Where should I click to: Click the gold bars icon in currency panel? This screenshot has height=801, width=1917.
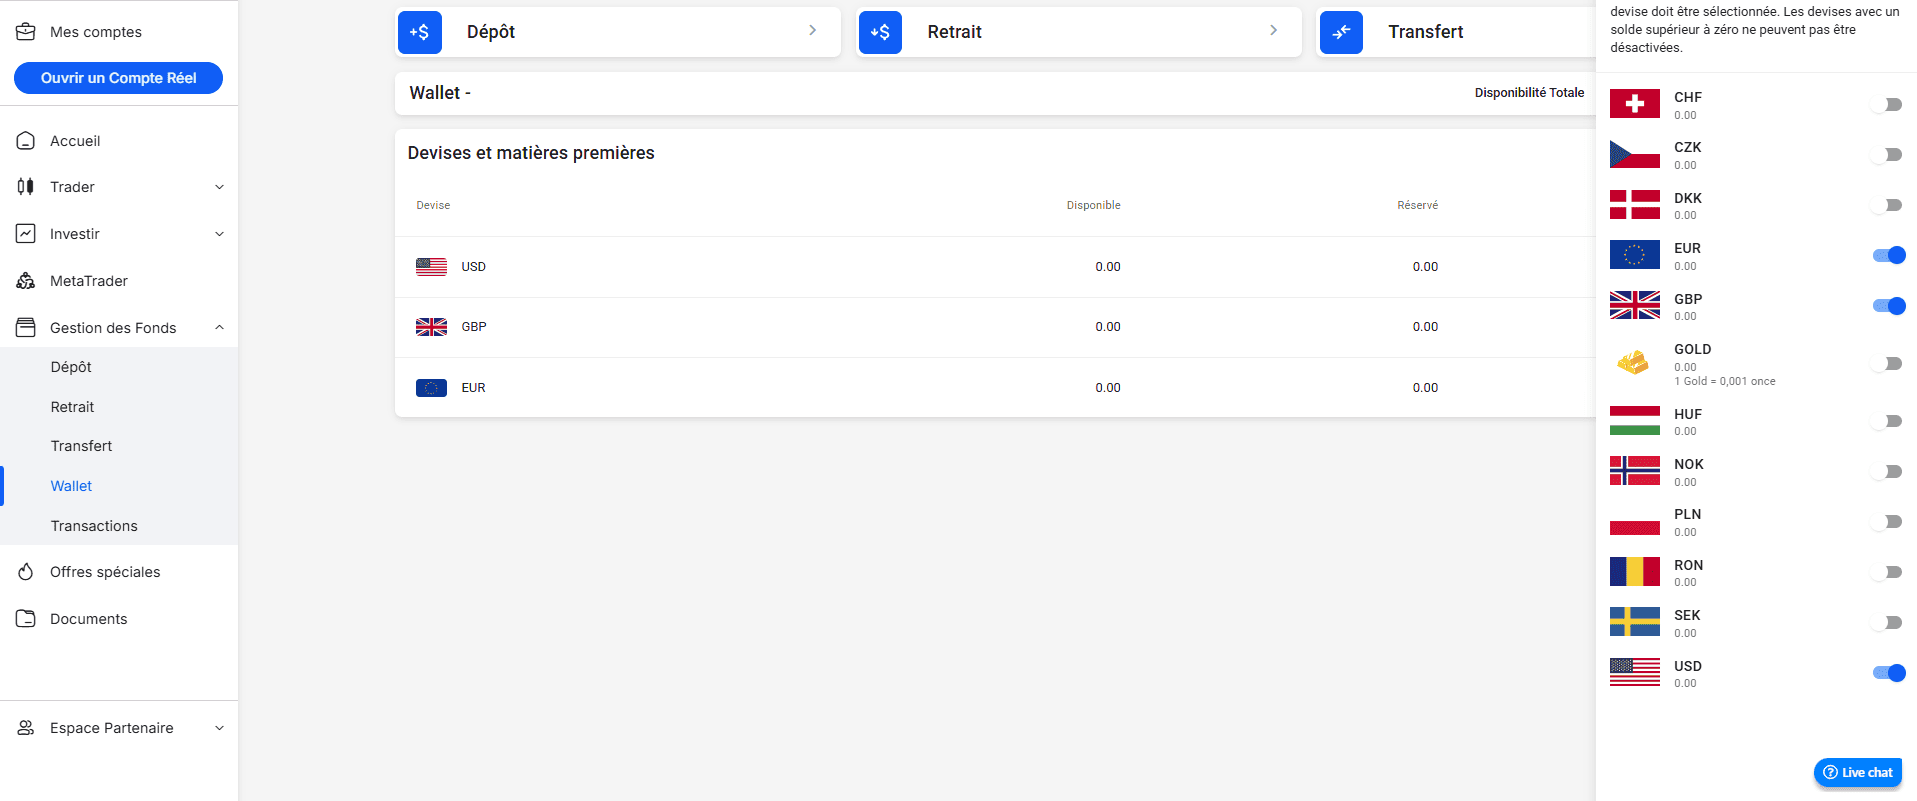(x=1633, y=362)
